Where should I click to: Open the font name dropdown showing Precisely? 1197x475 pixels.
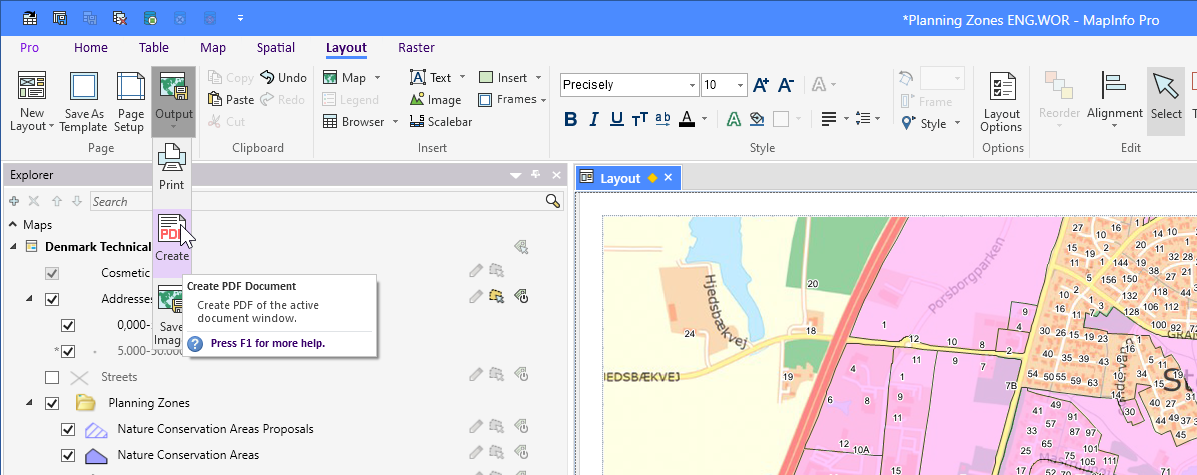(692, 85)
